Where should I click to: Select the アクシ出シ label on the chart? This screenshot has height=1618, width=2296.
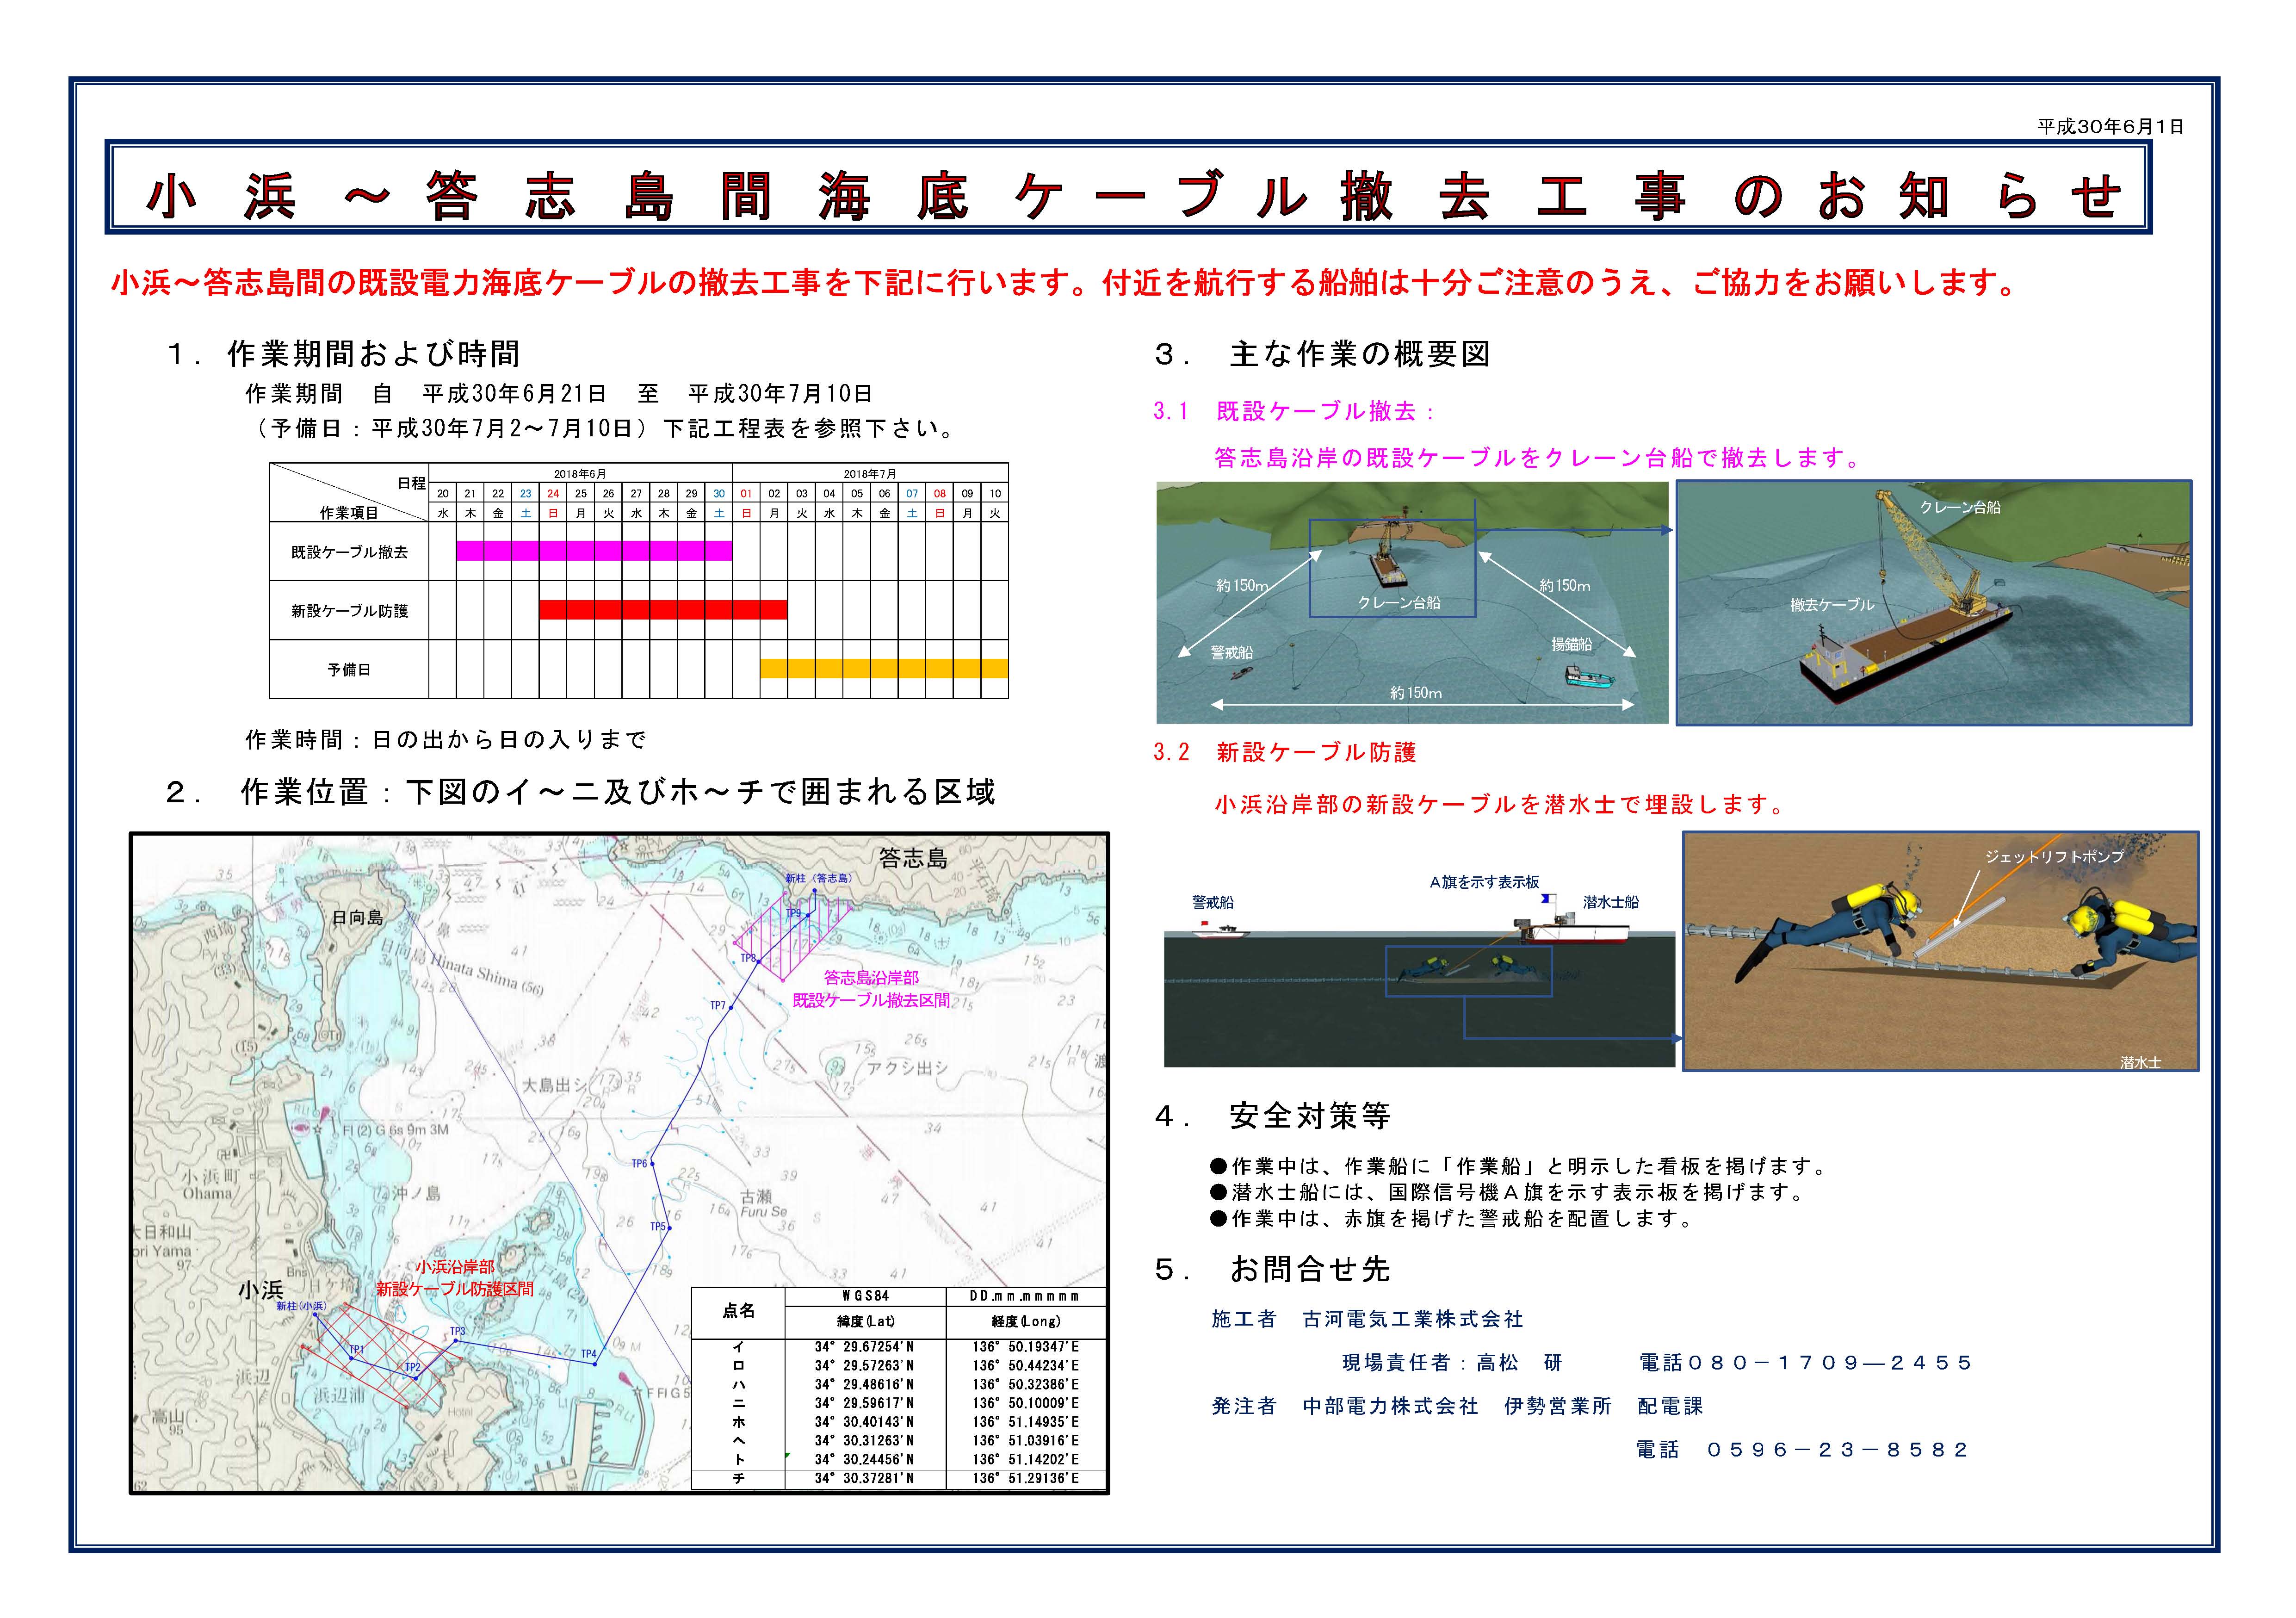point(908,1068)
